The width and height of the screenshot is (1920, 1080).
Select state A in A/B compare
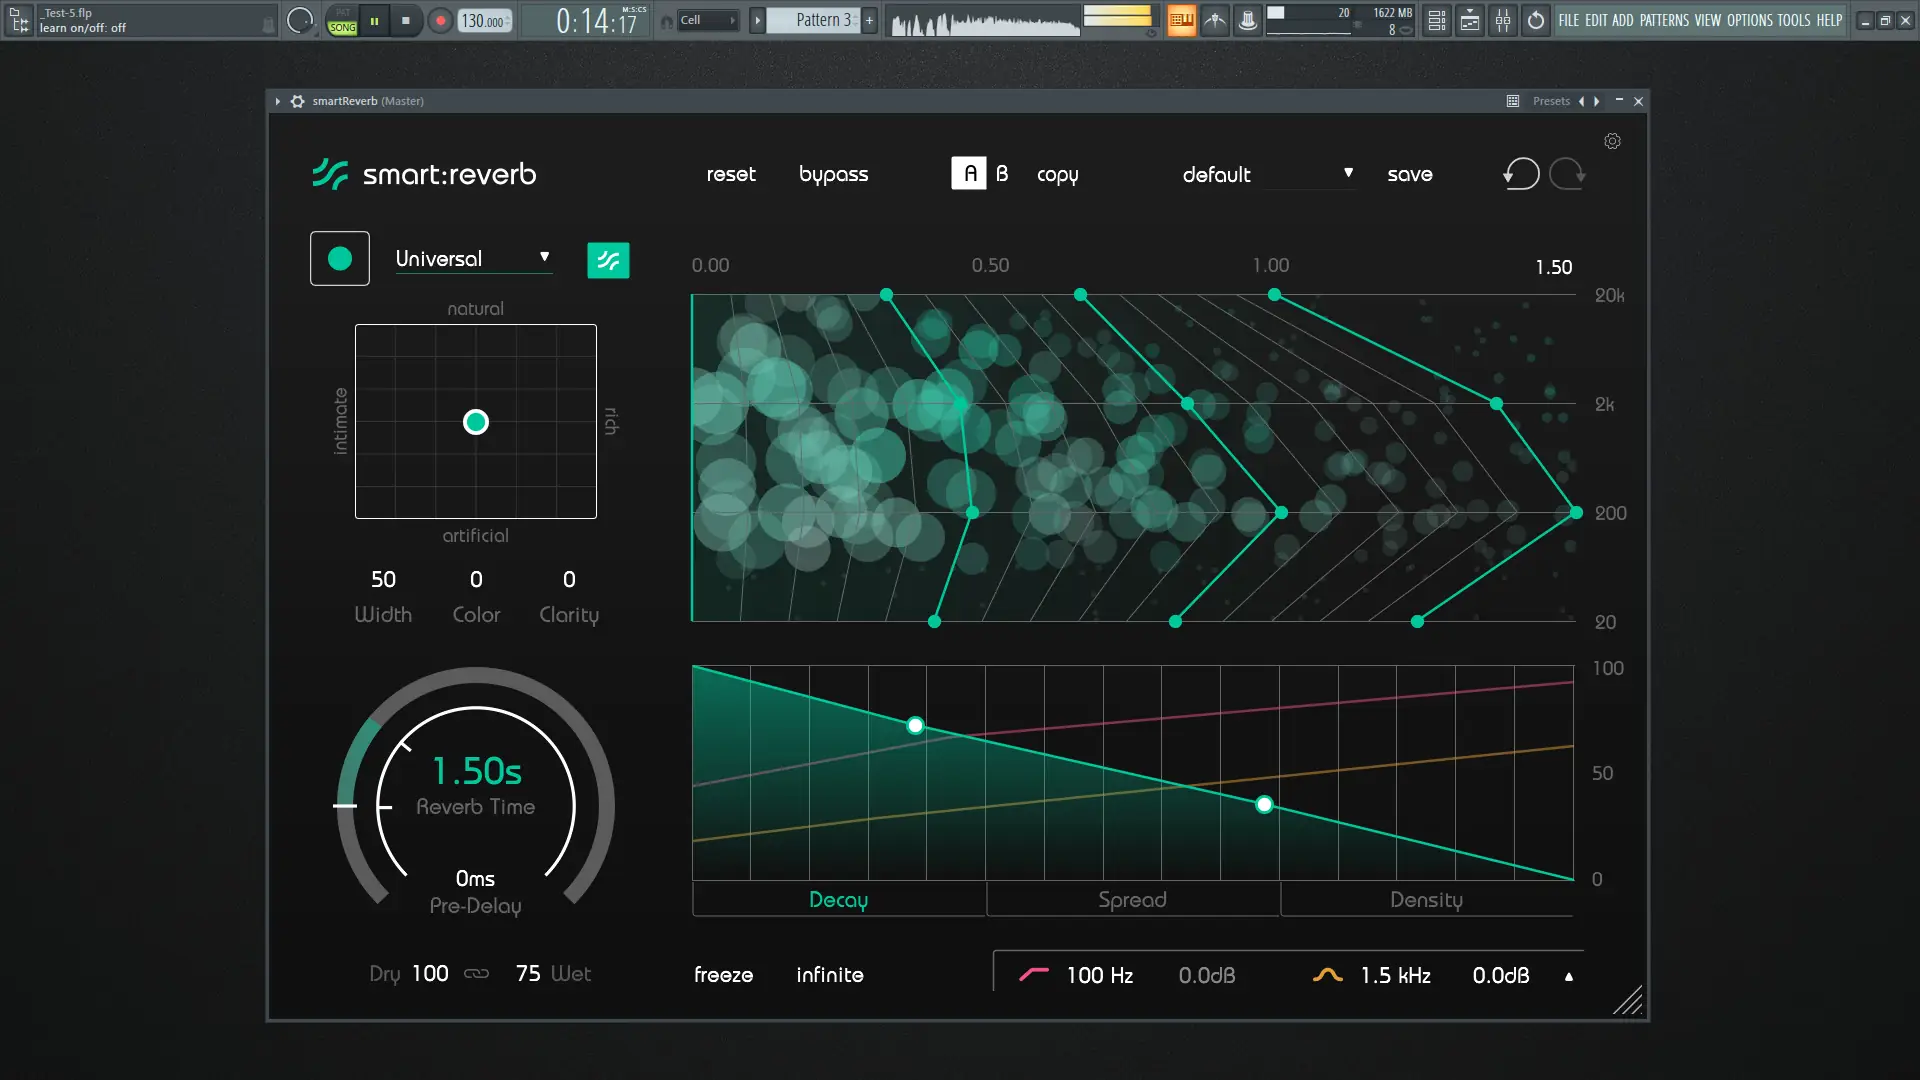coord(968,174)
